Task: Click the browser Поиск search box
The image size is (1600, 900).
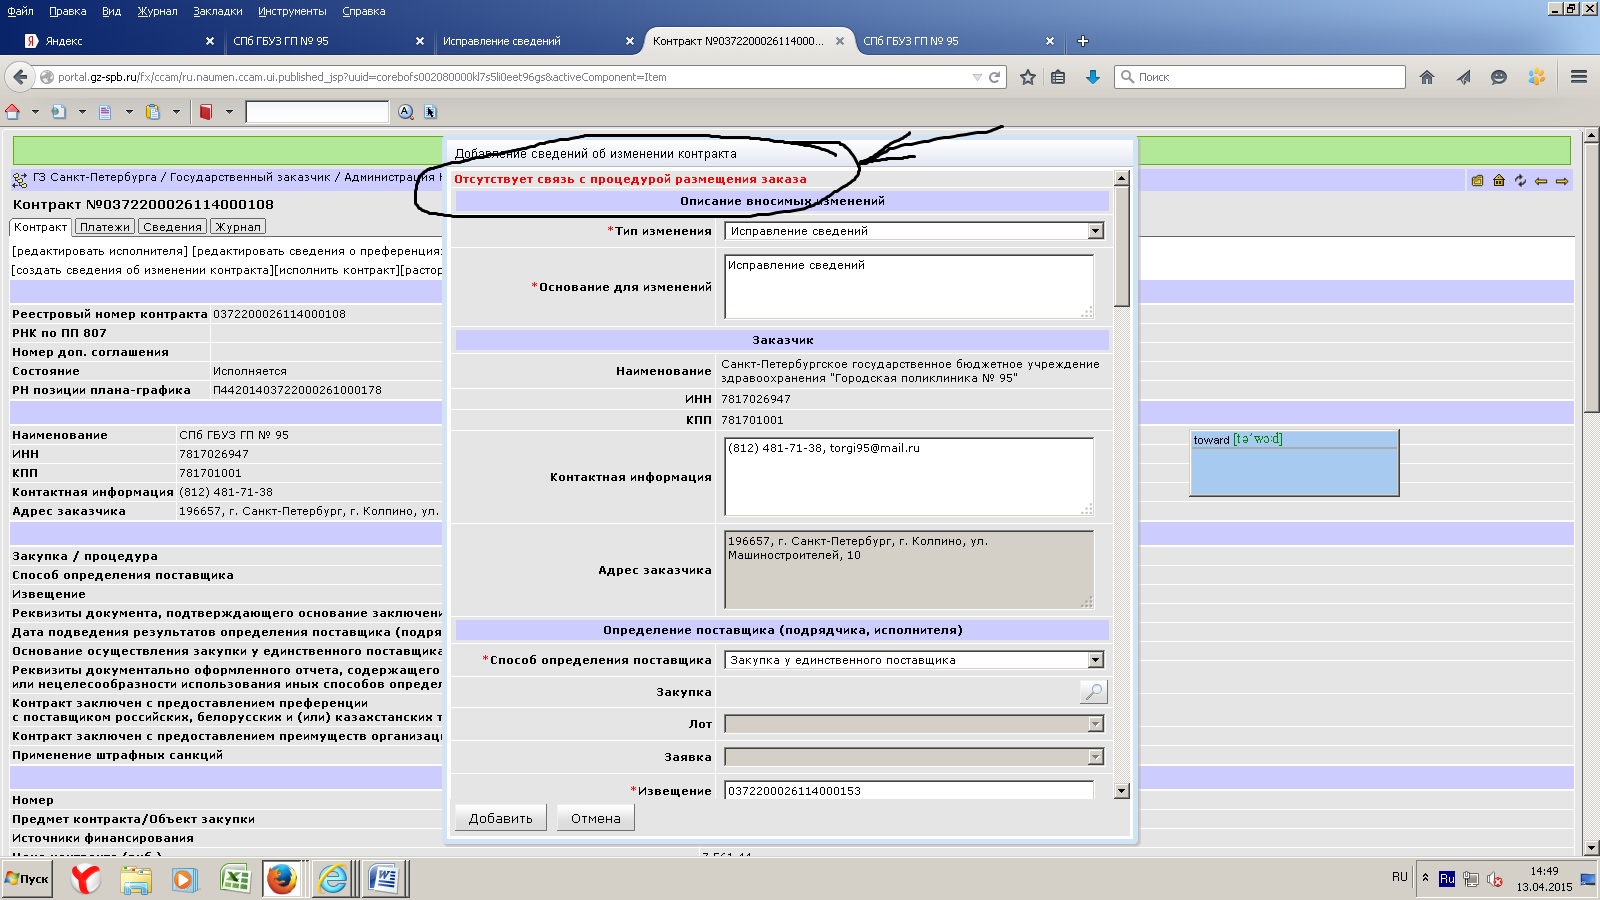Action: click(x=1260, y=77)
